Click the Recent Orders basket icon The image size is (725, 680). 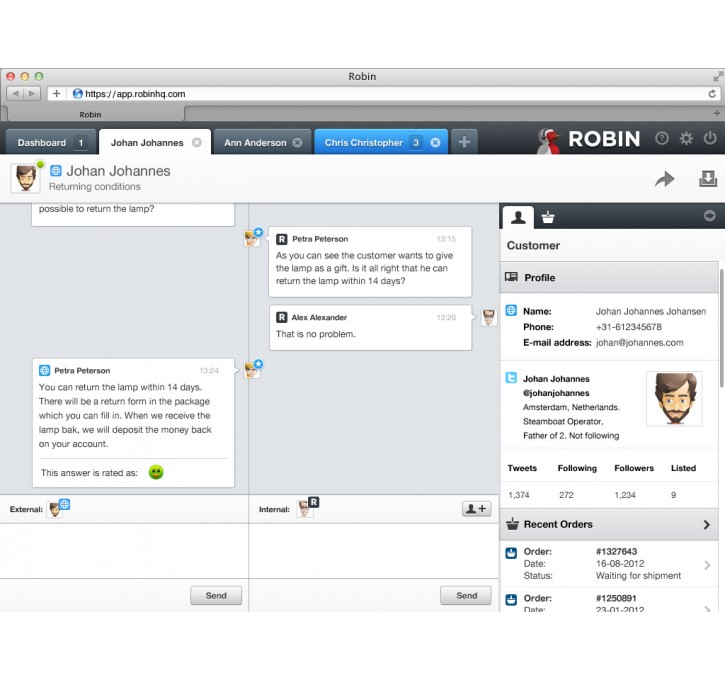[512, 524]
